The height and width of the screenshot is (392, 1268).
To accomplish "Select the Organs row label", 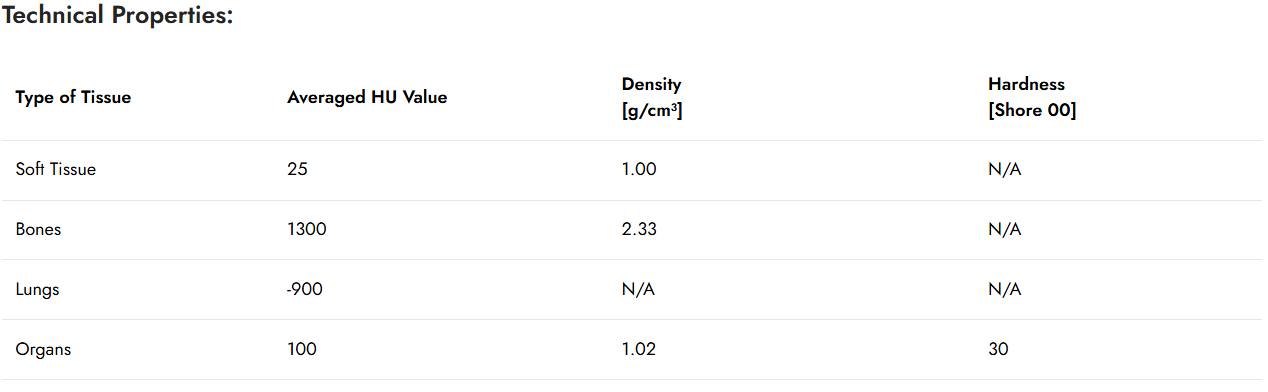I will tap(43, 349).
